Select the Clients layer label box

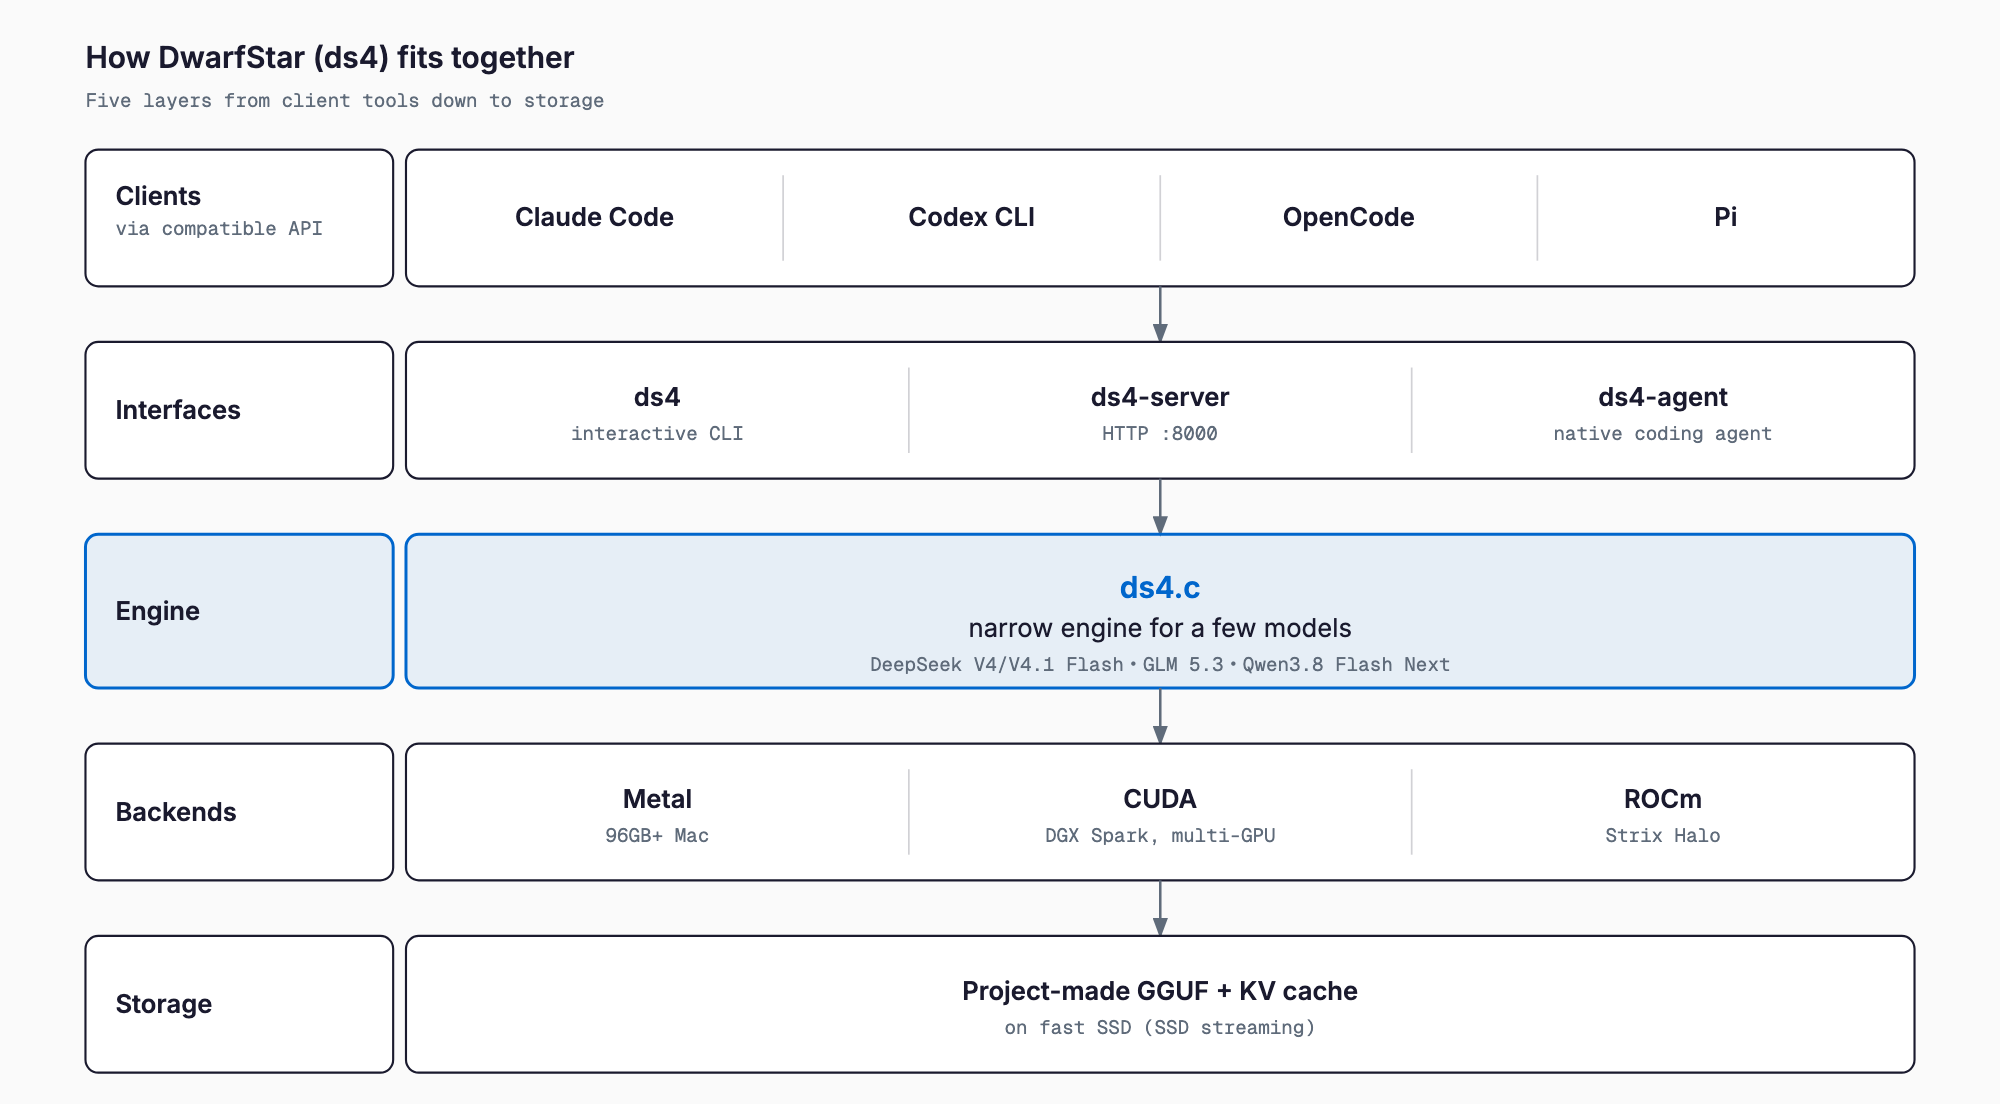click(x=239, y=218)
